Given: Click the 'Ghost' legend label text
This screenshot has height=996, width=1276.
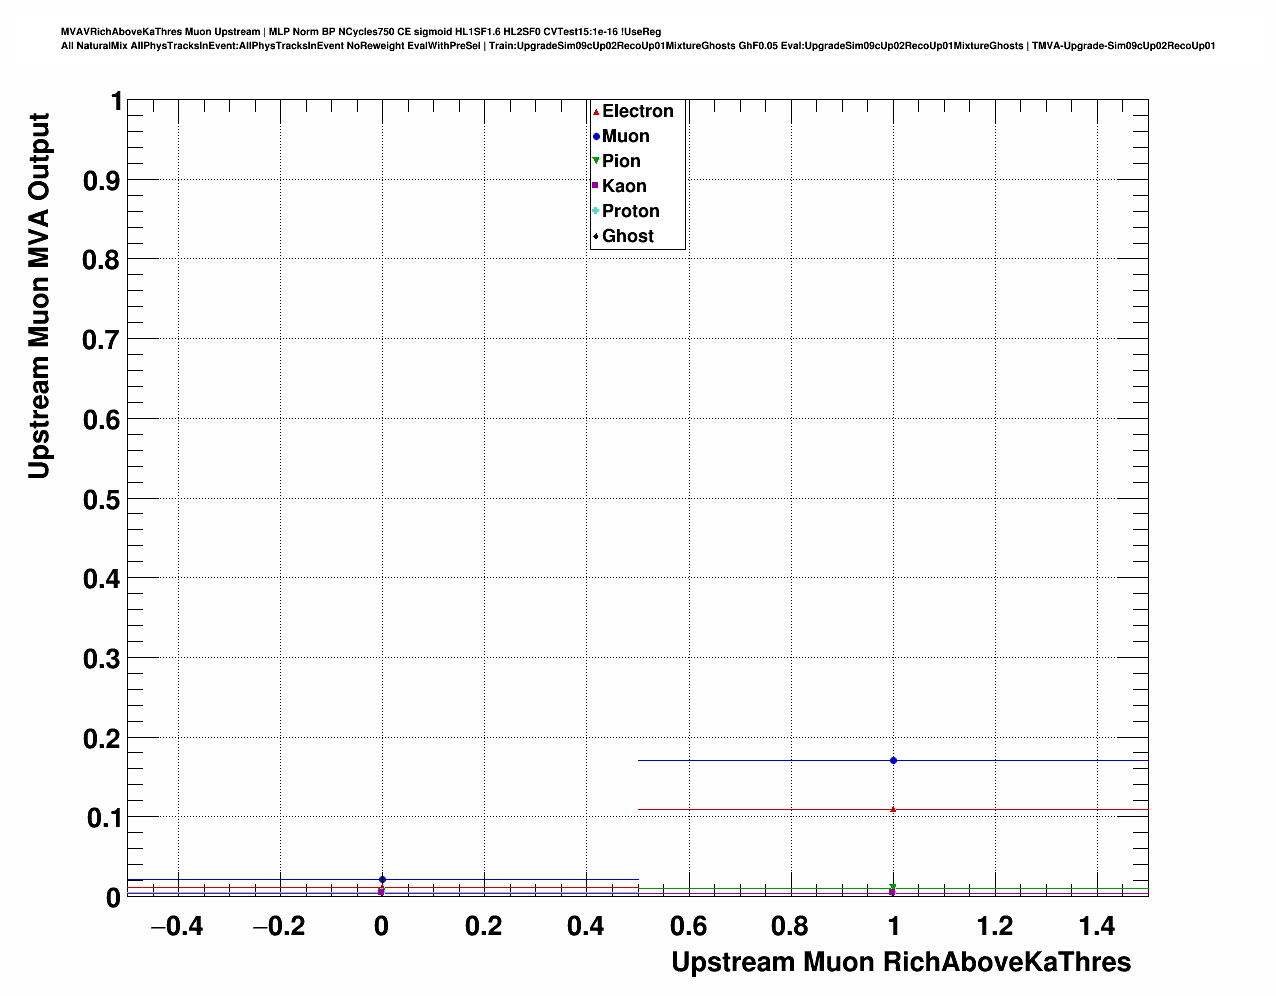Looking at the screenshot, I should [x=627, y=236].
